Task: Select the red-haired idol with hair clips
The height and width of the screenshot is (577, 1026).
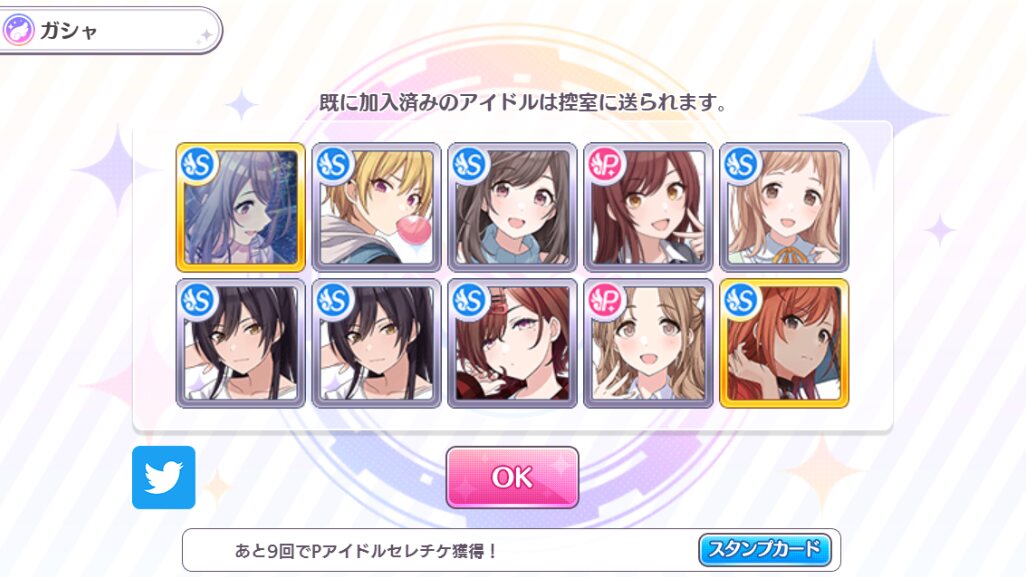Action: click(512, 343)
